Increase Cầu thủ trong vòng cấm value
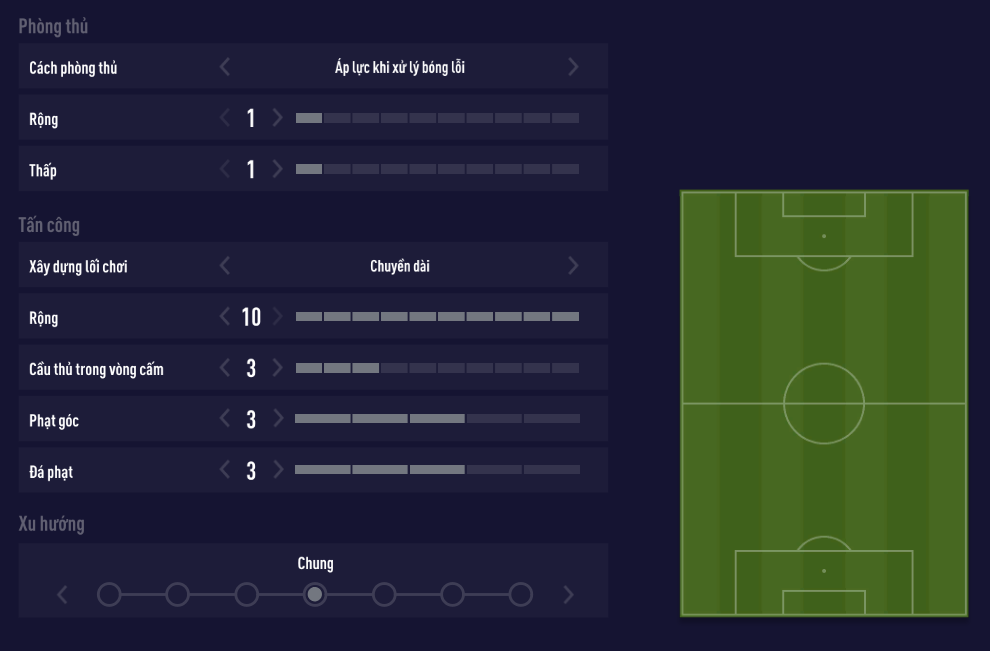This screenshot has width=990, height=651. (x=278, y=369)
